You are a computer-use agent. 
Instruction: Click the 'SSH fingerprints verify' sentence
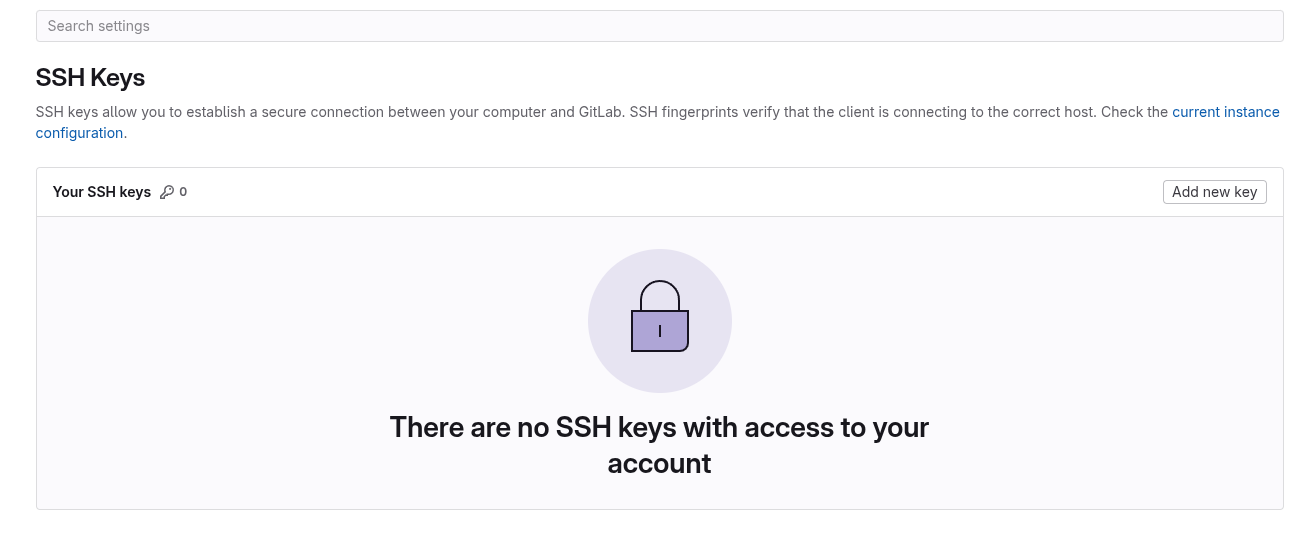(x=862, y=112)
